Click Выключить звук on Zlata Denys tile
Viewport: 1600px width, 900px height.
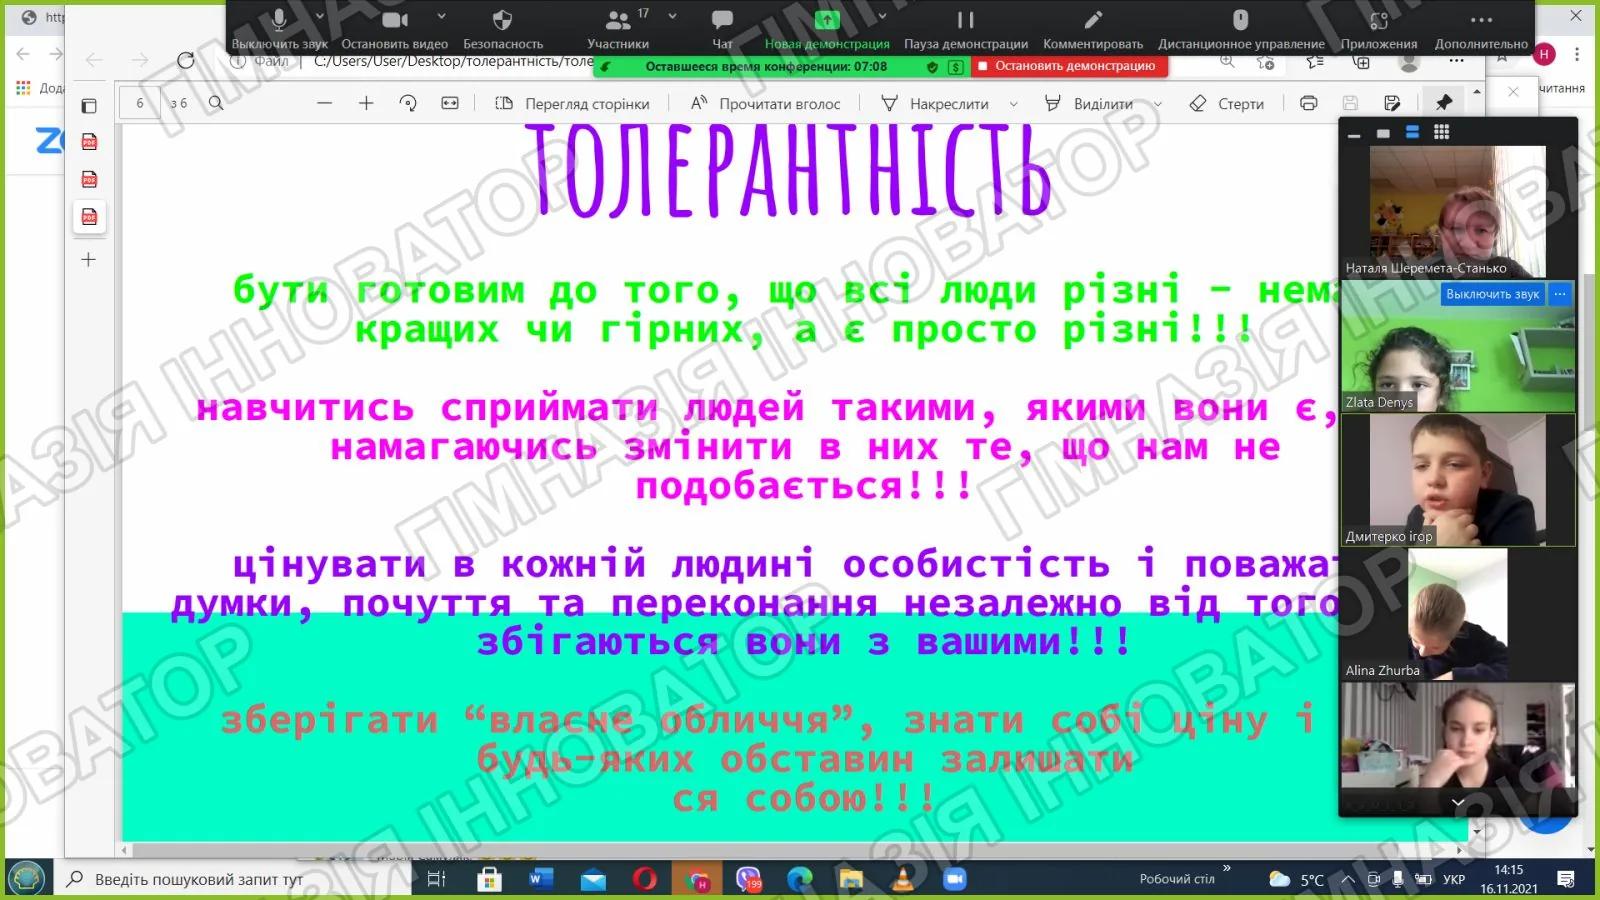coord(1492,294)
